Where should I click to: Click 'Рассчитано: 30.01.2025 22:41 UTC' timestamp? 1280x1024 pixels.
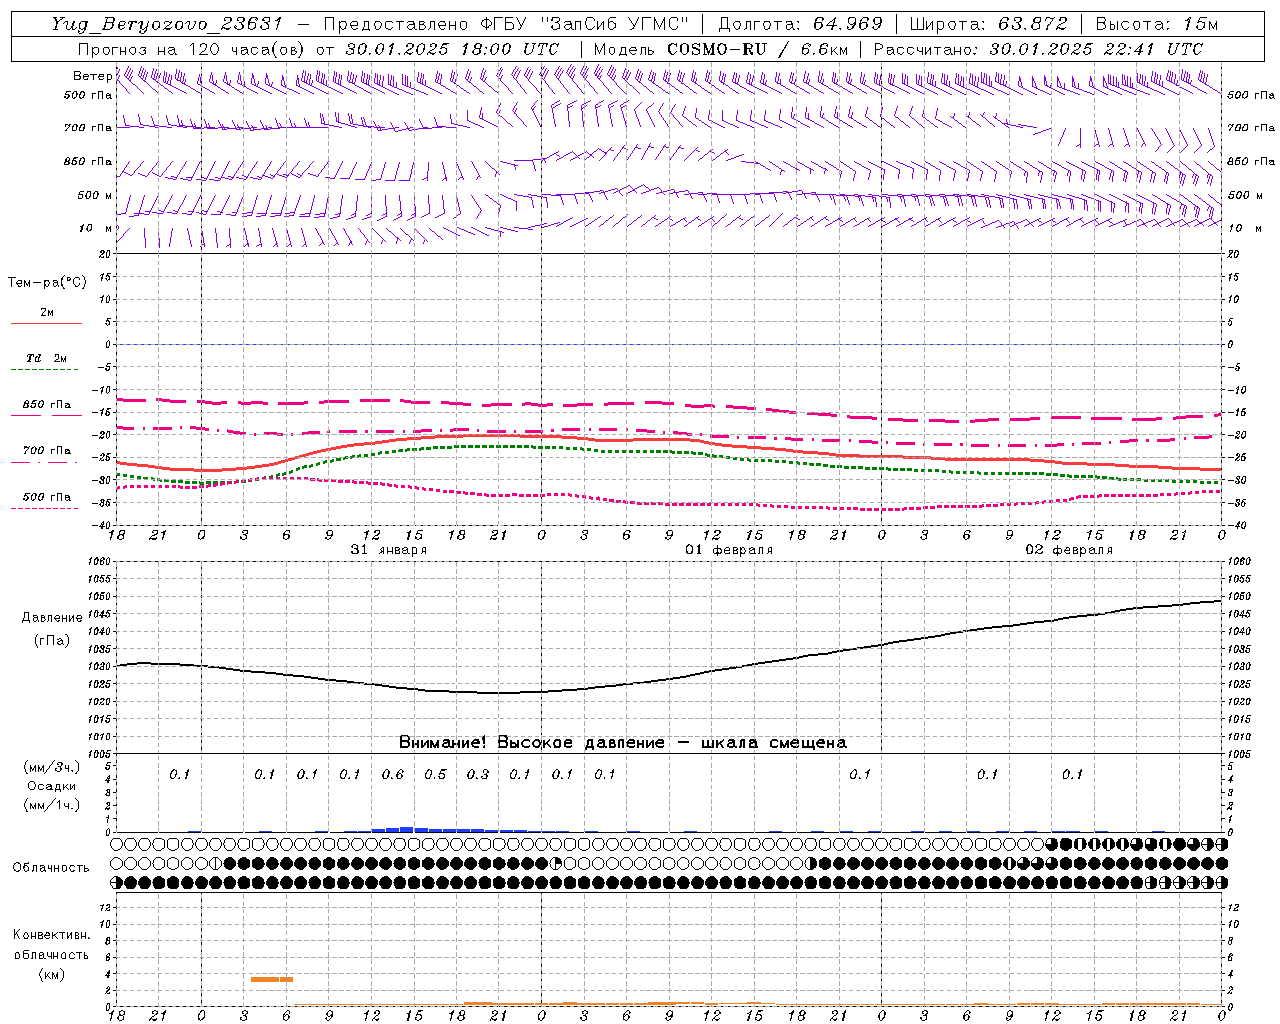point(1038,49)
